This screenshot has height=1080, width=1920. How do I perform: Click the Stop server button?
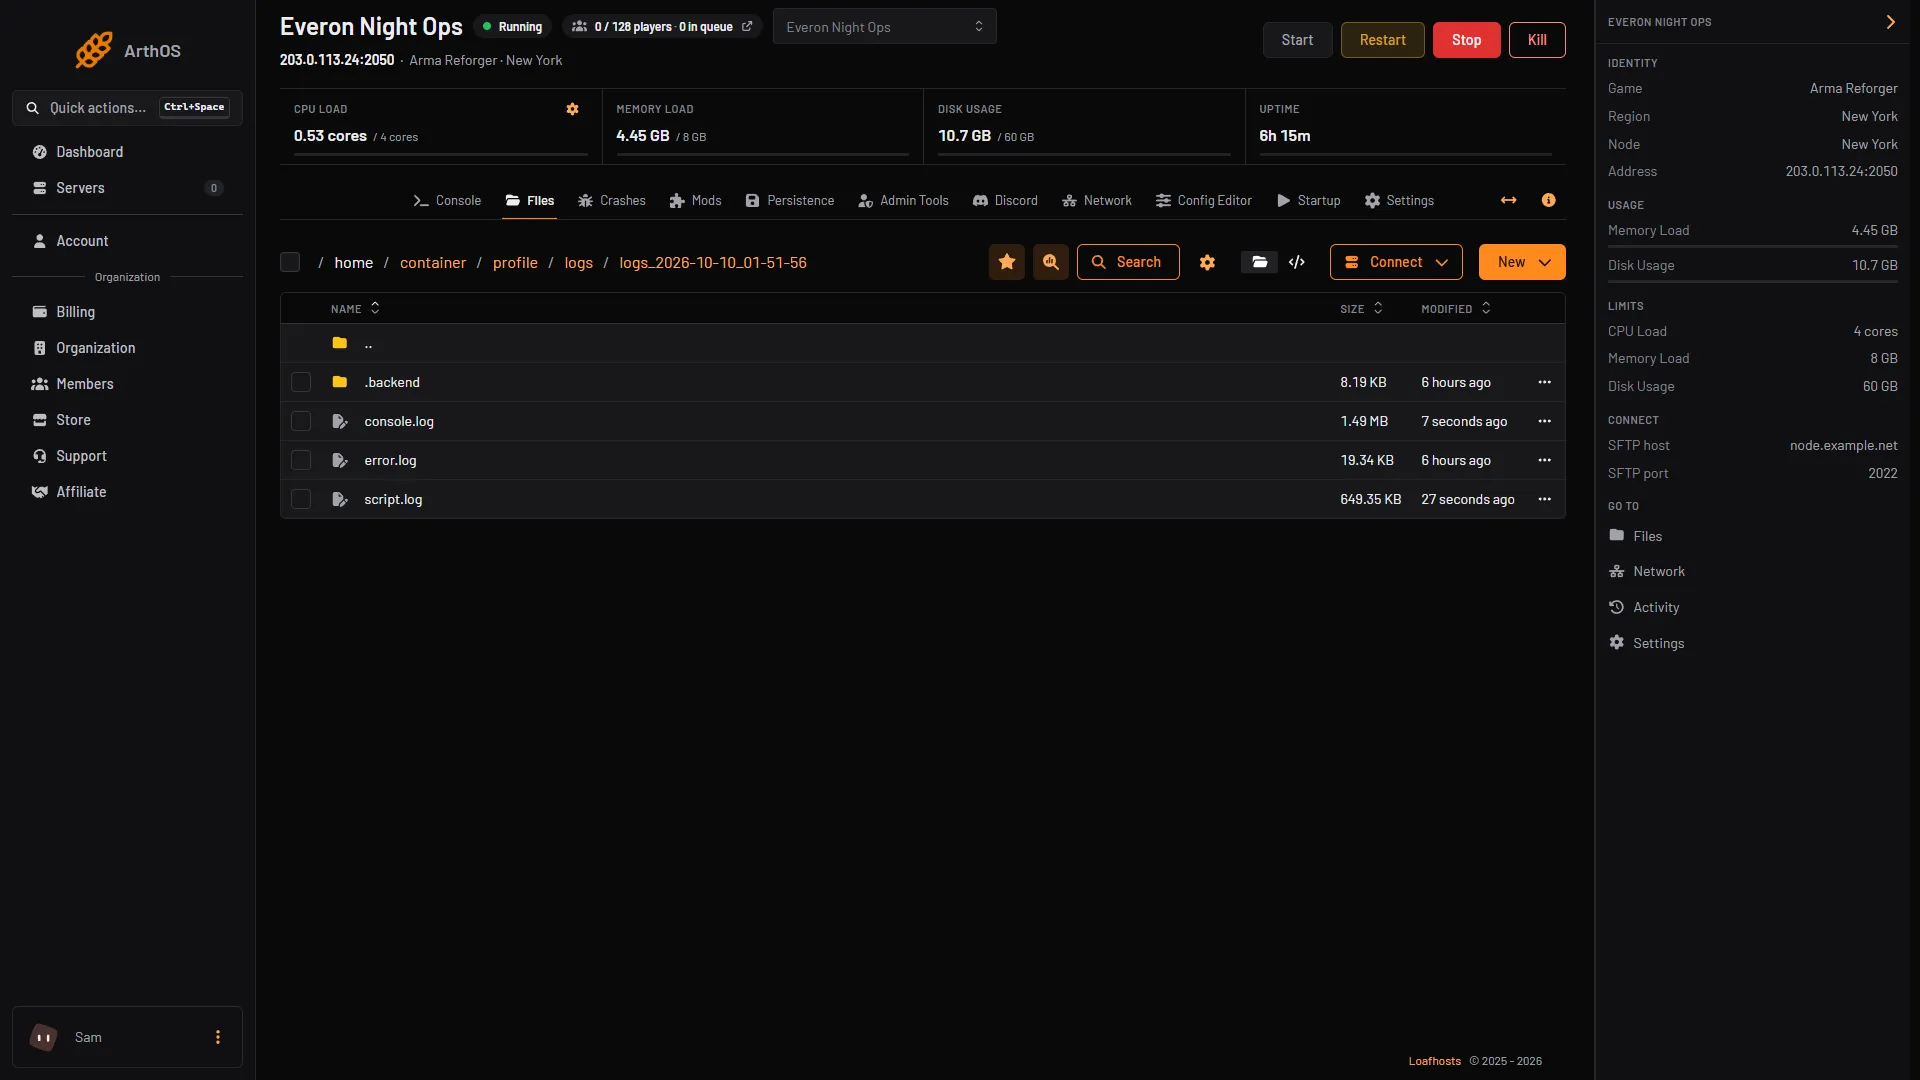(x=1467, y=40)
